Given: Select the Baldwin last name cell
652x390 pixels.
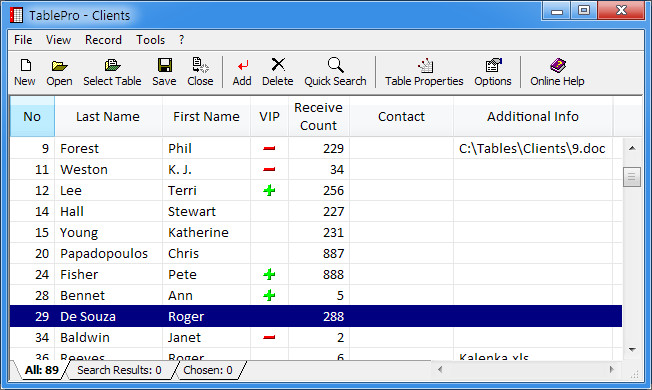Looking at the screenshot, I should [x=108, y=337].
